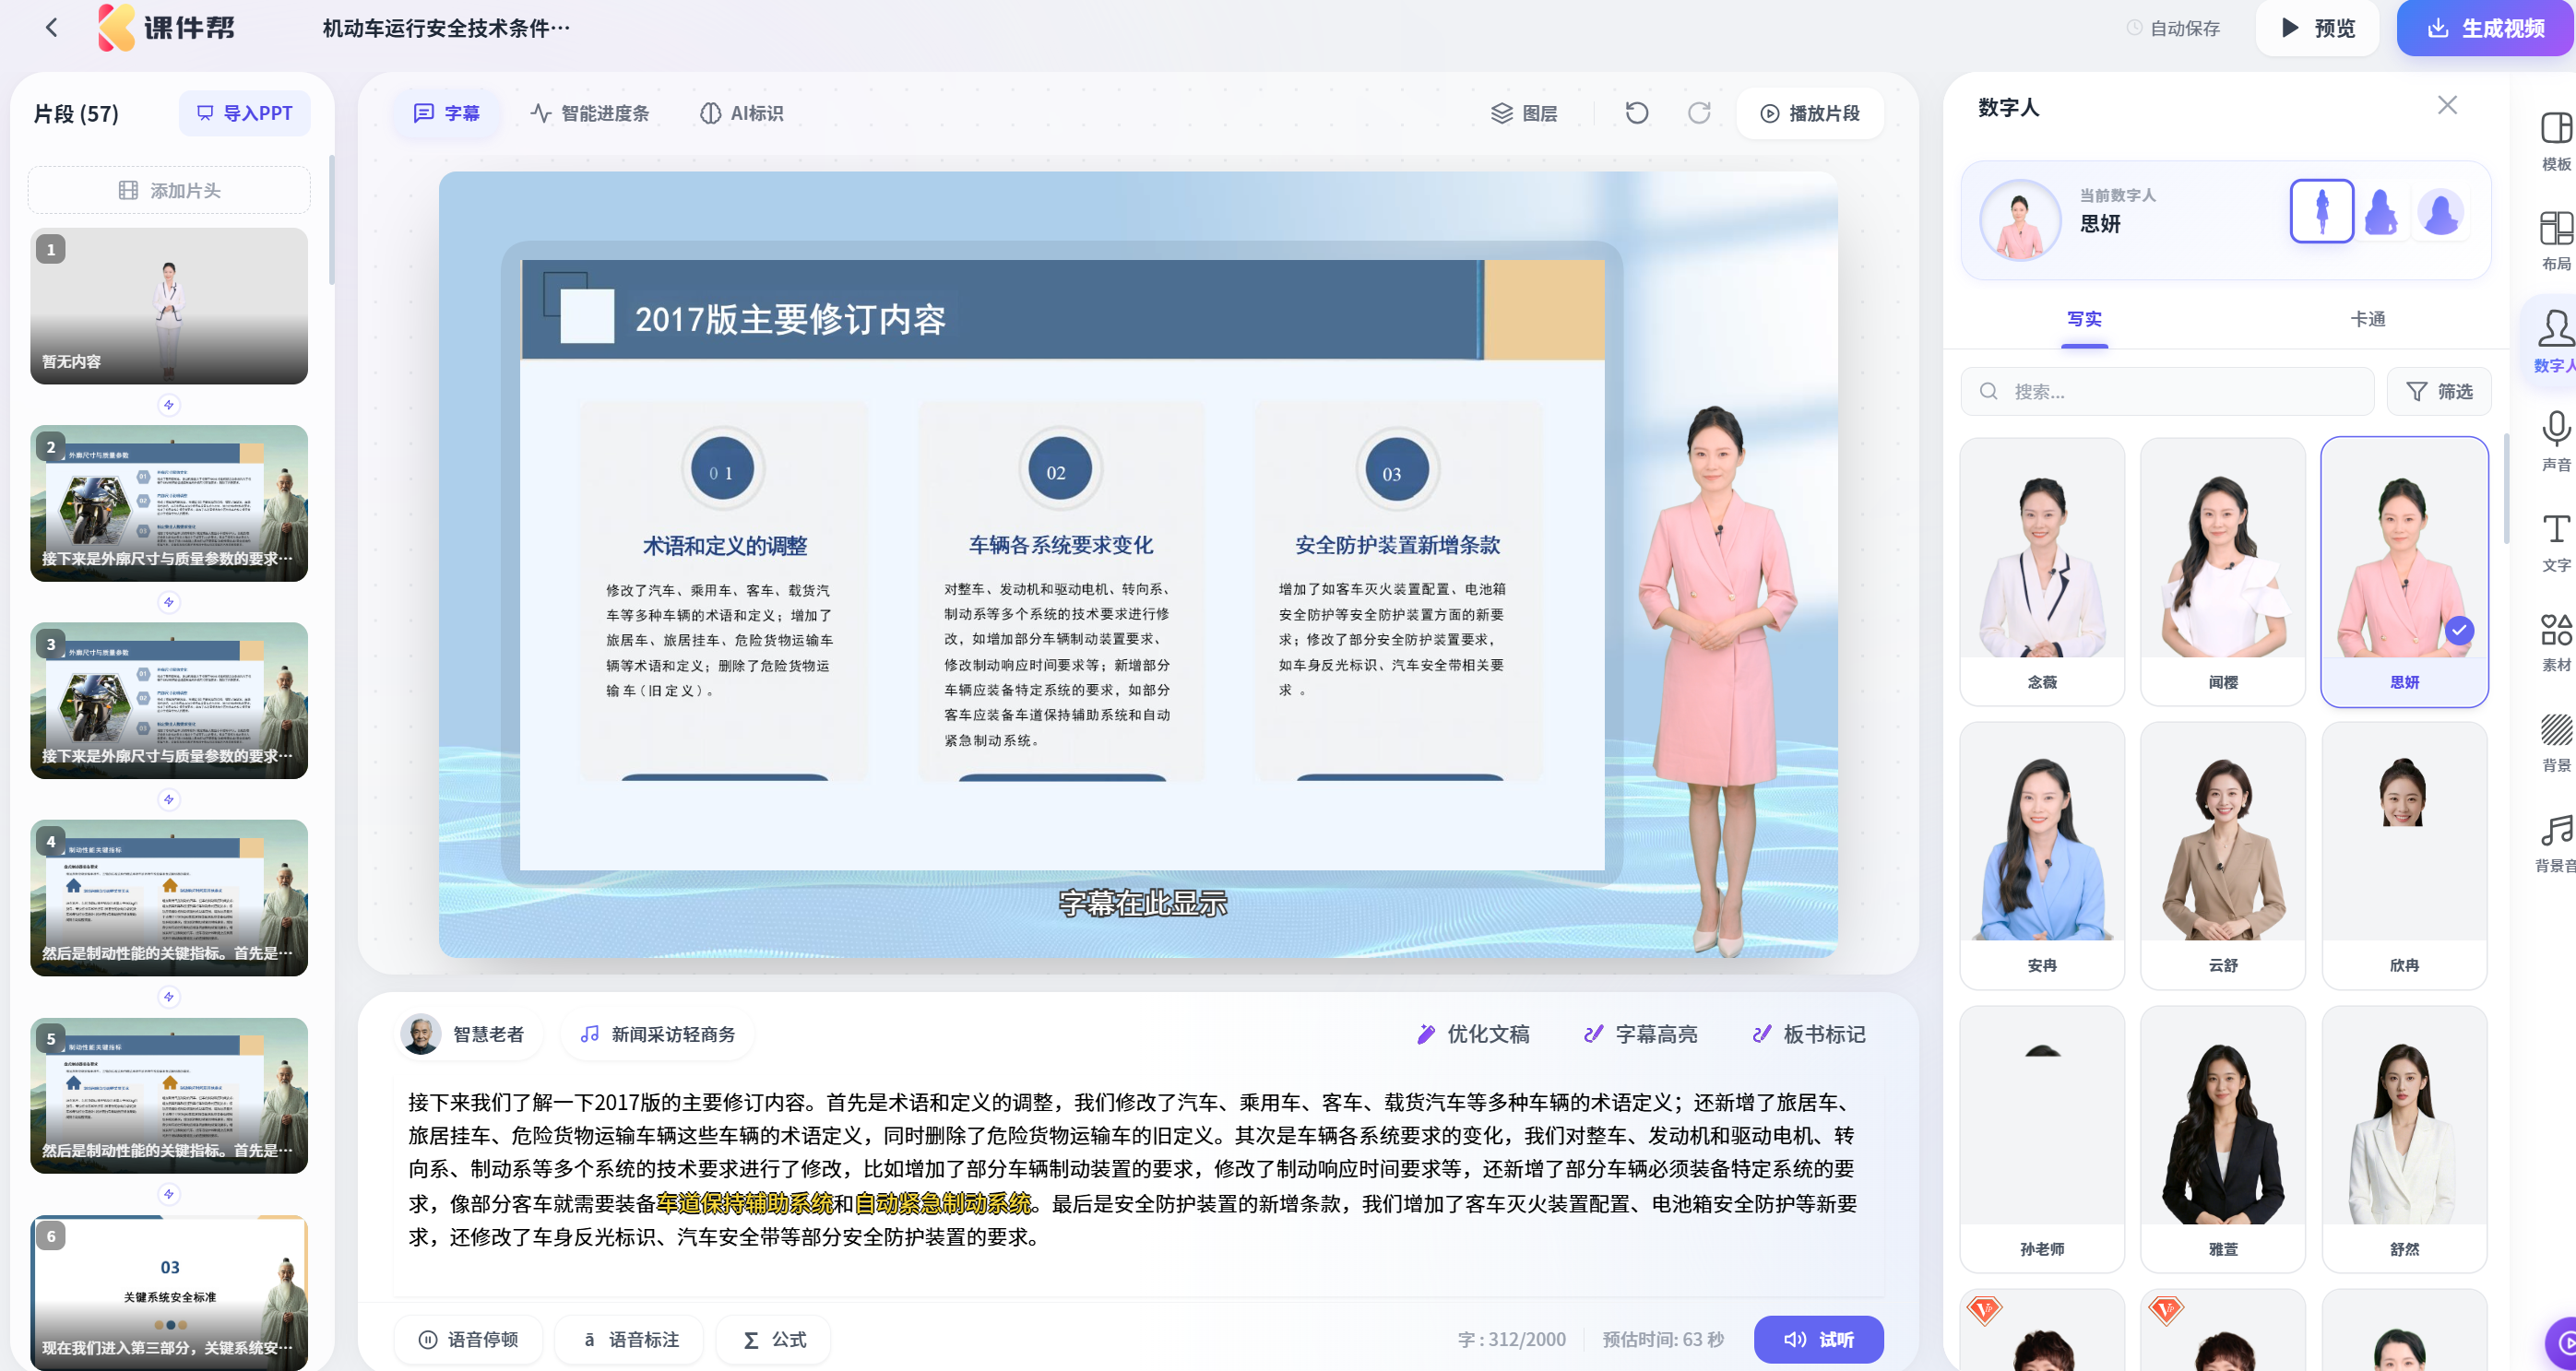
Task: Undo the last action
Action: pos(1637,113)
